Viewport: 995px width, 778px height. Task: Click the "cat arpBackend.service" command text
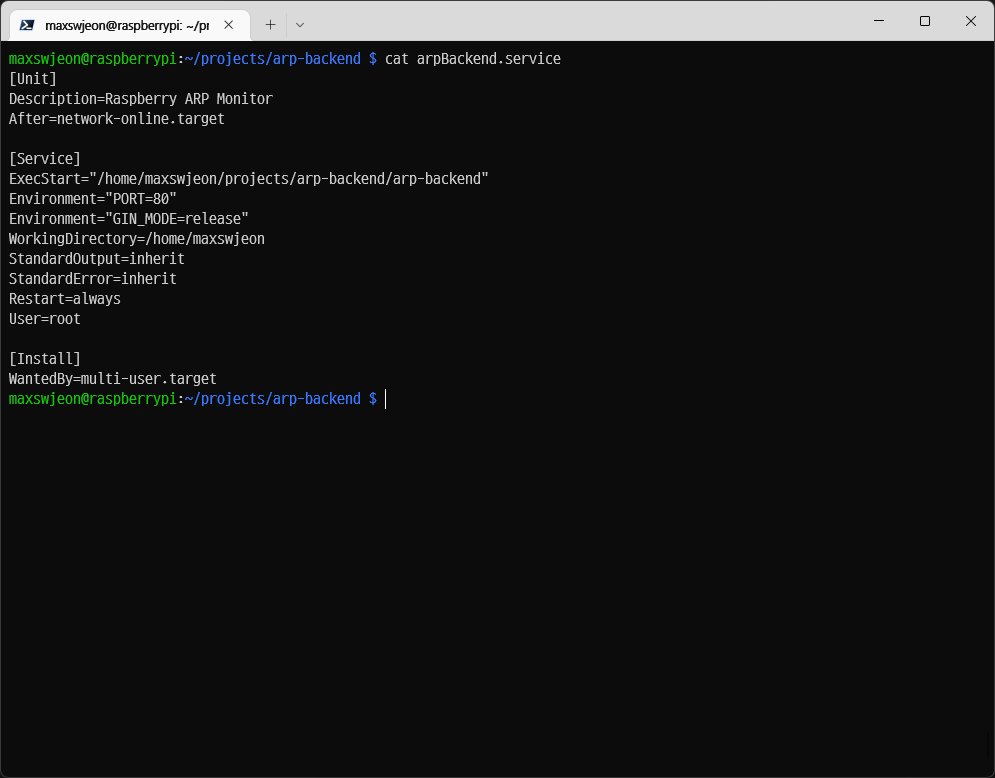point(472,59)
